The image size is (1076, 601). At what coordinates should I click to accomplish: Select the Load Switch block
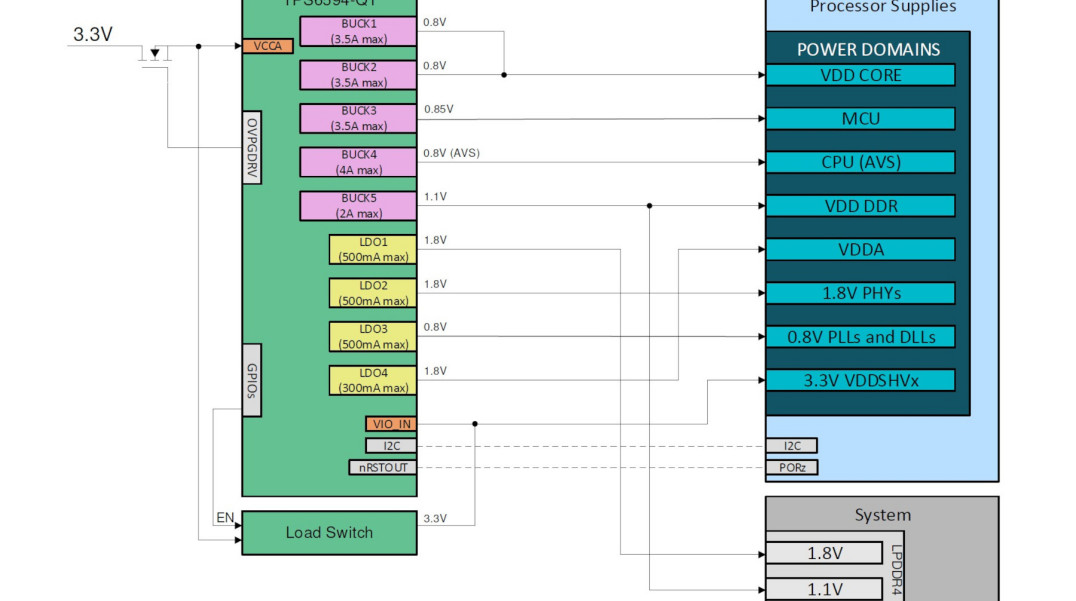pyautogui.click(x=329, y=532)
